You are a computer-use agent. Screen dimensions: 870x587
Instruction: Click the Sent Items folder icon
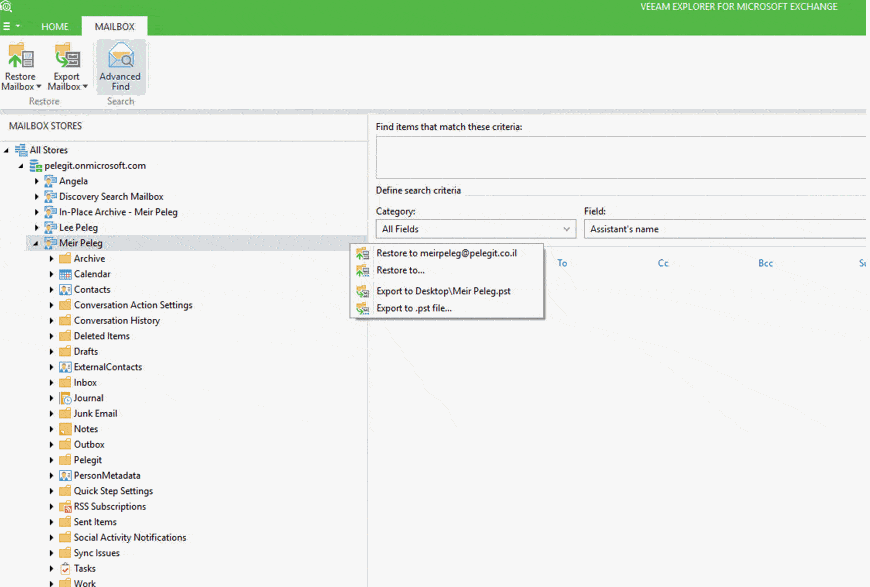click(x=65, y=523)
